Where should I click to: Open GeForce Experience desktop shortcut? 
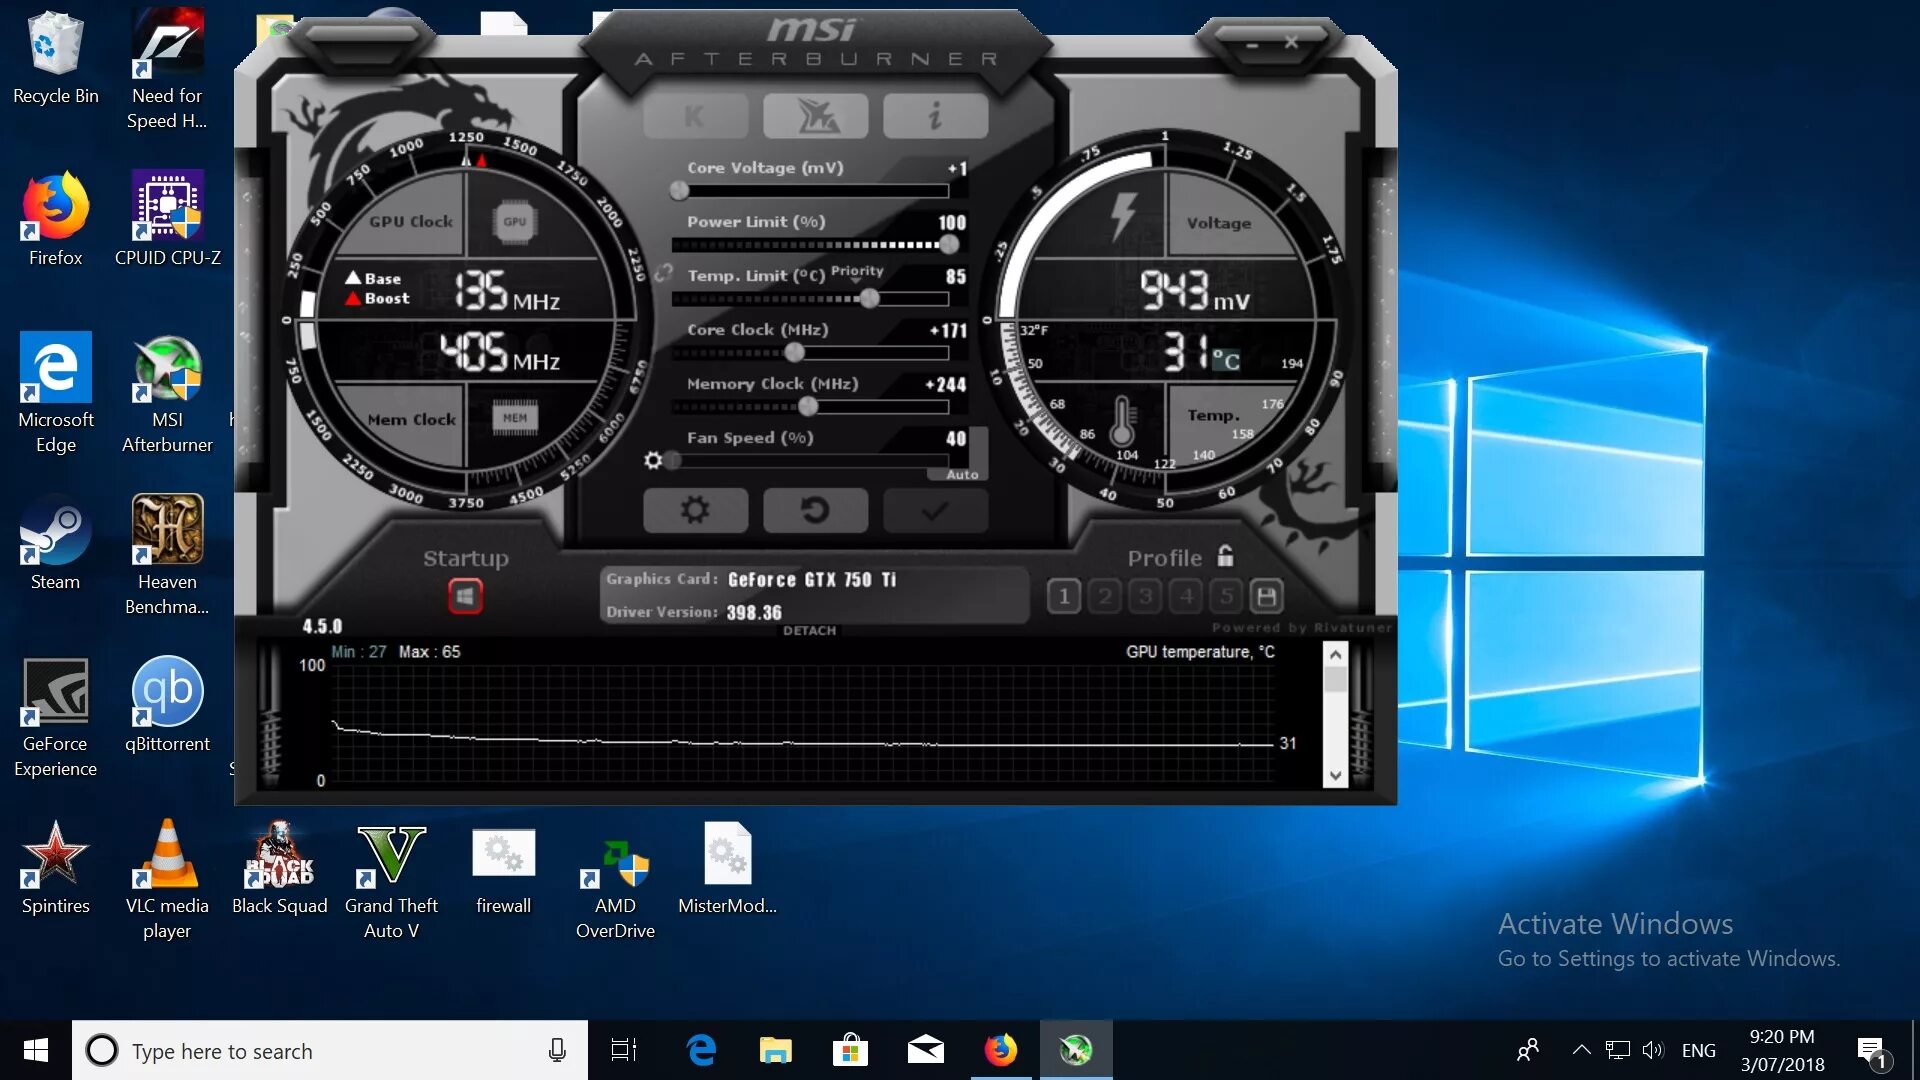56,718
